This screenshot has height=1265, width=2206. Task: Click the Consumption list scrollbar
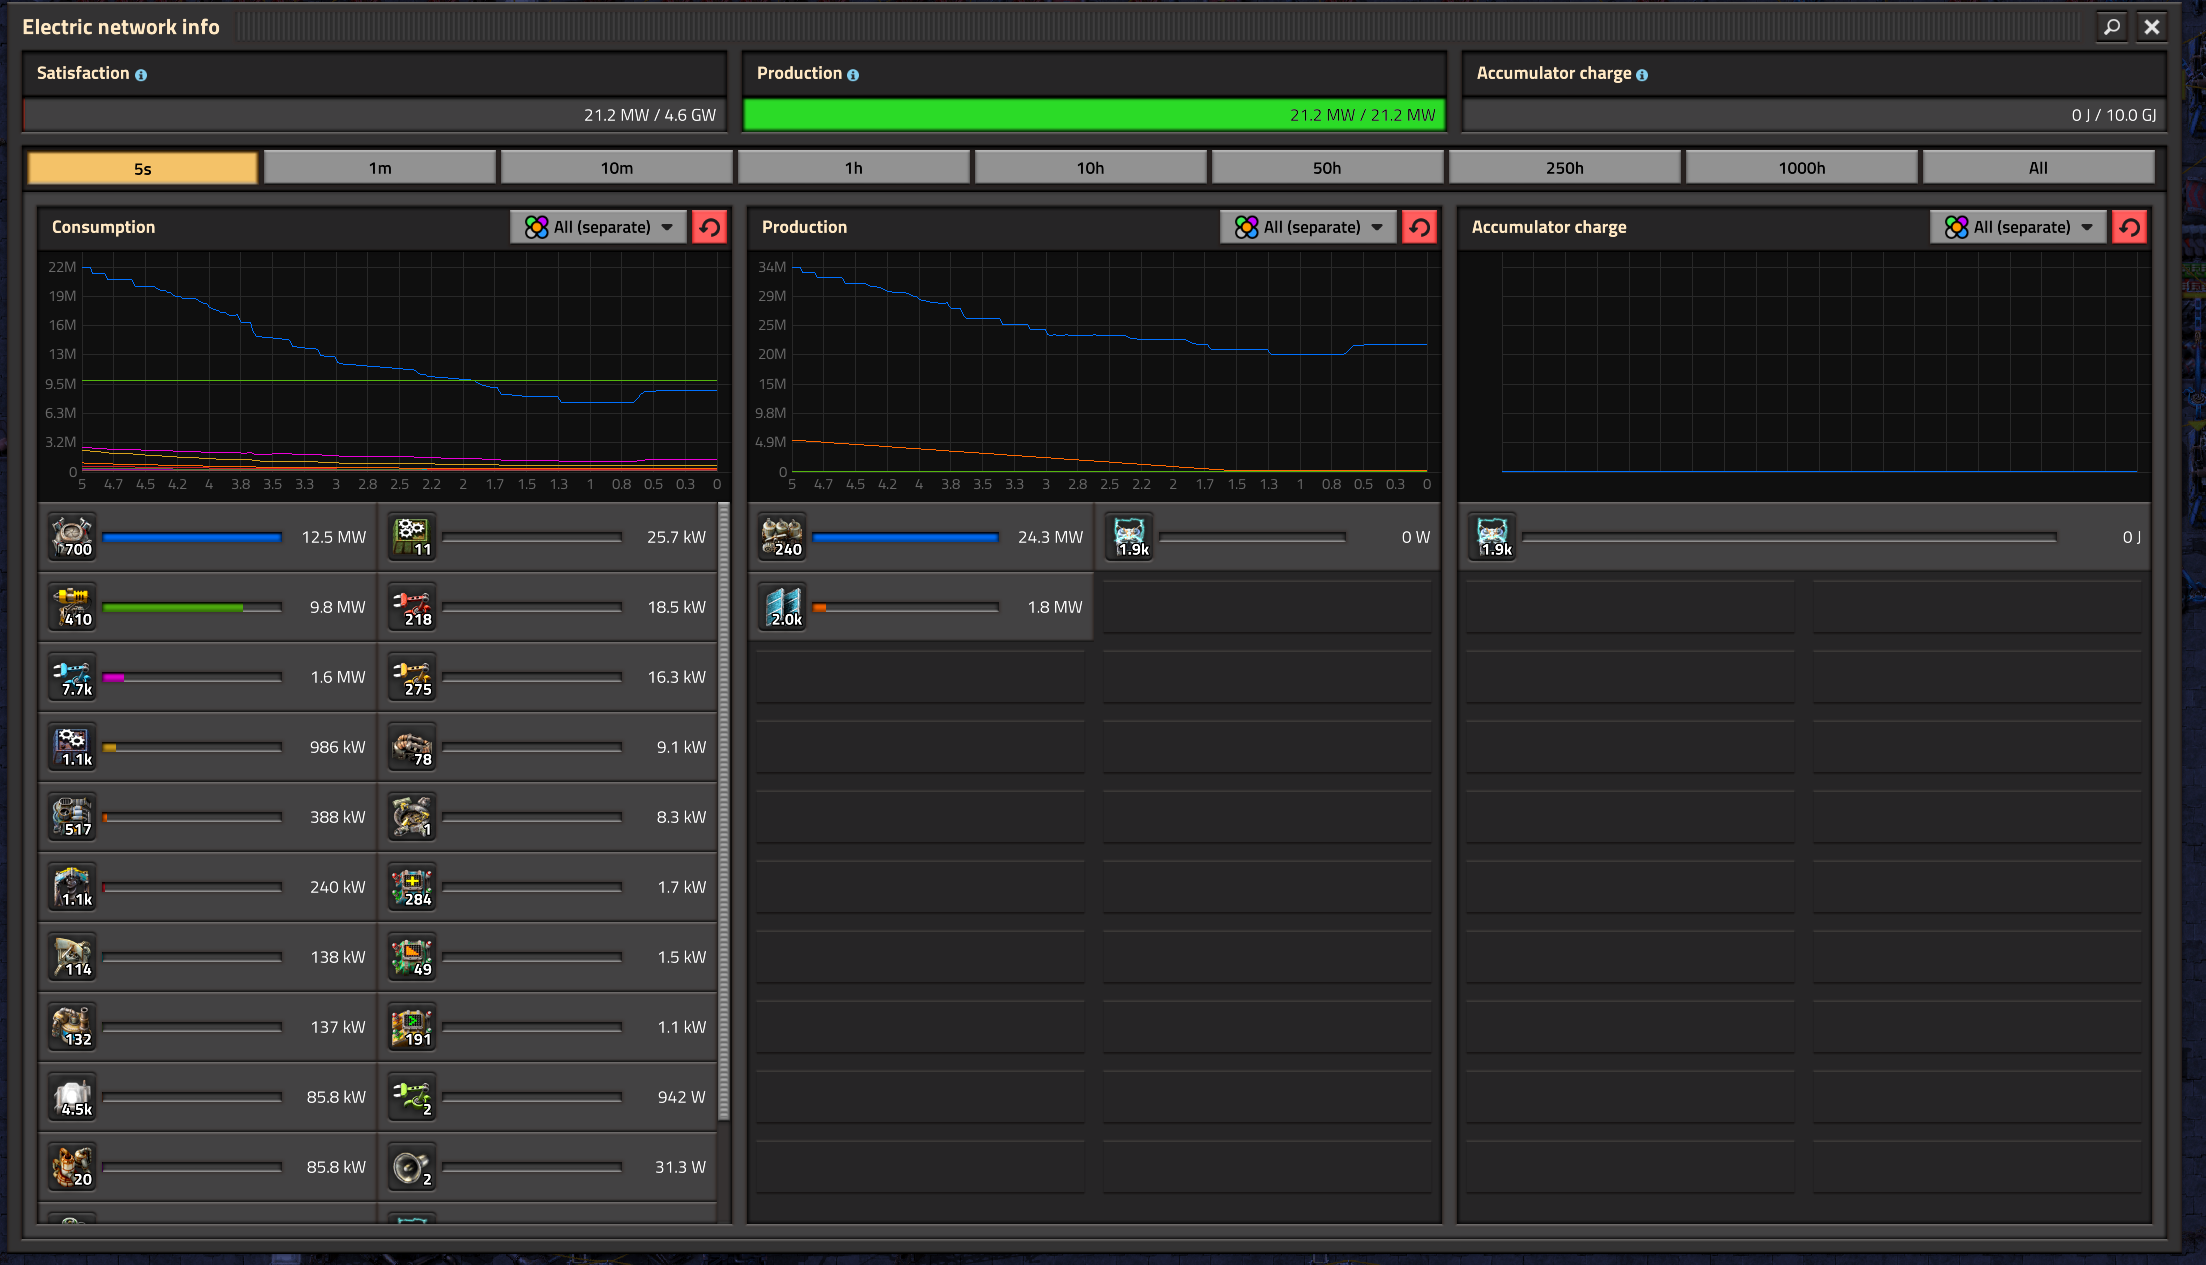[724, 812]
